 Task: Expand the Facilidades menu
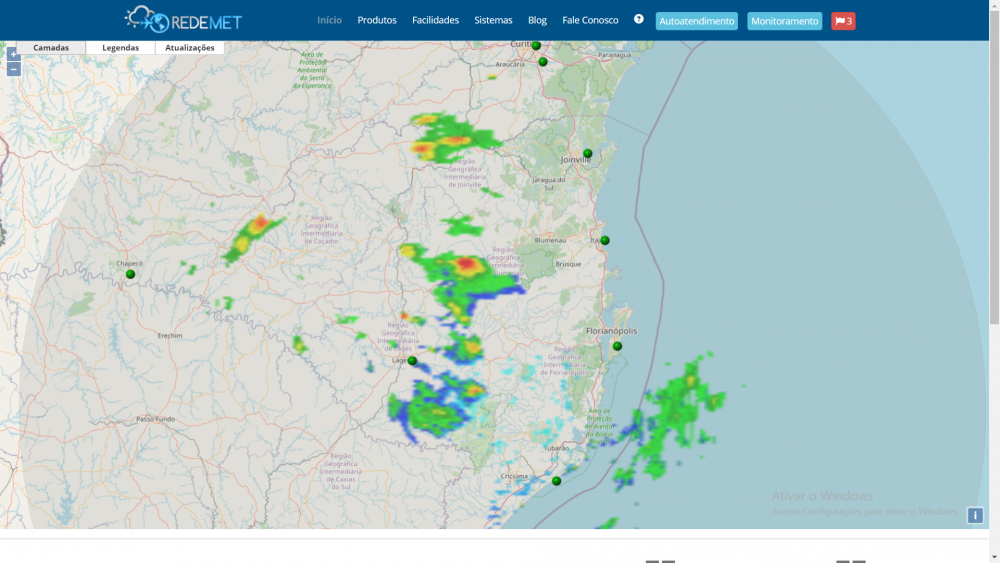[435, 20]
